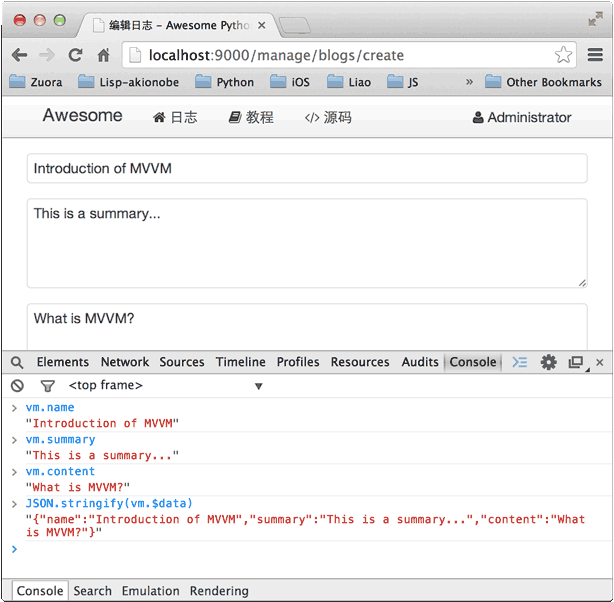Close the DevTools panel
Viewport: 614px width, 602px height.
click(x=600, y=362)
